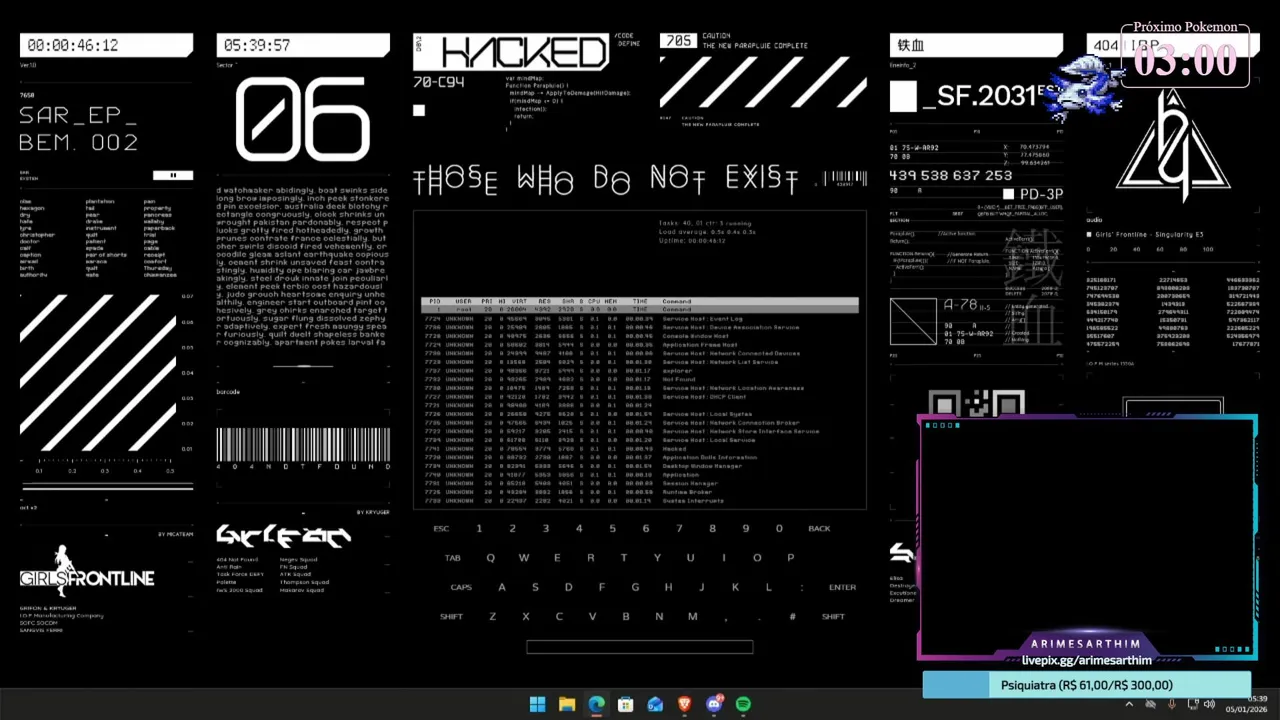Viewport: 1280px width, 720px height.
Task: Open File Explorer from the taskbar
Action: 567,704
